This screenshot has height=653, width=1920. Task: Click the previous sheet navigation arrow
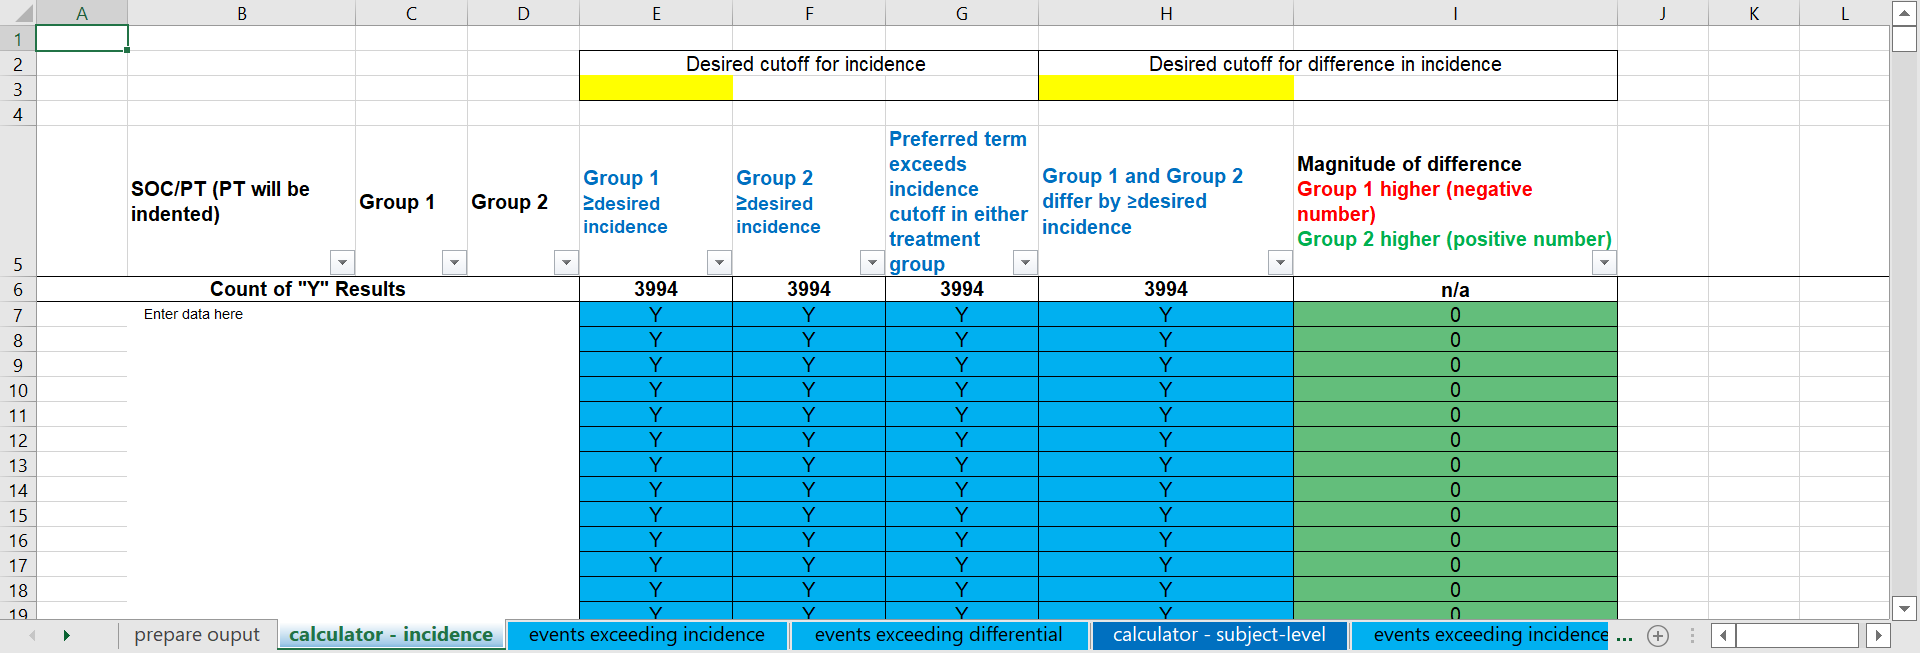[33, 636]
